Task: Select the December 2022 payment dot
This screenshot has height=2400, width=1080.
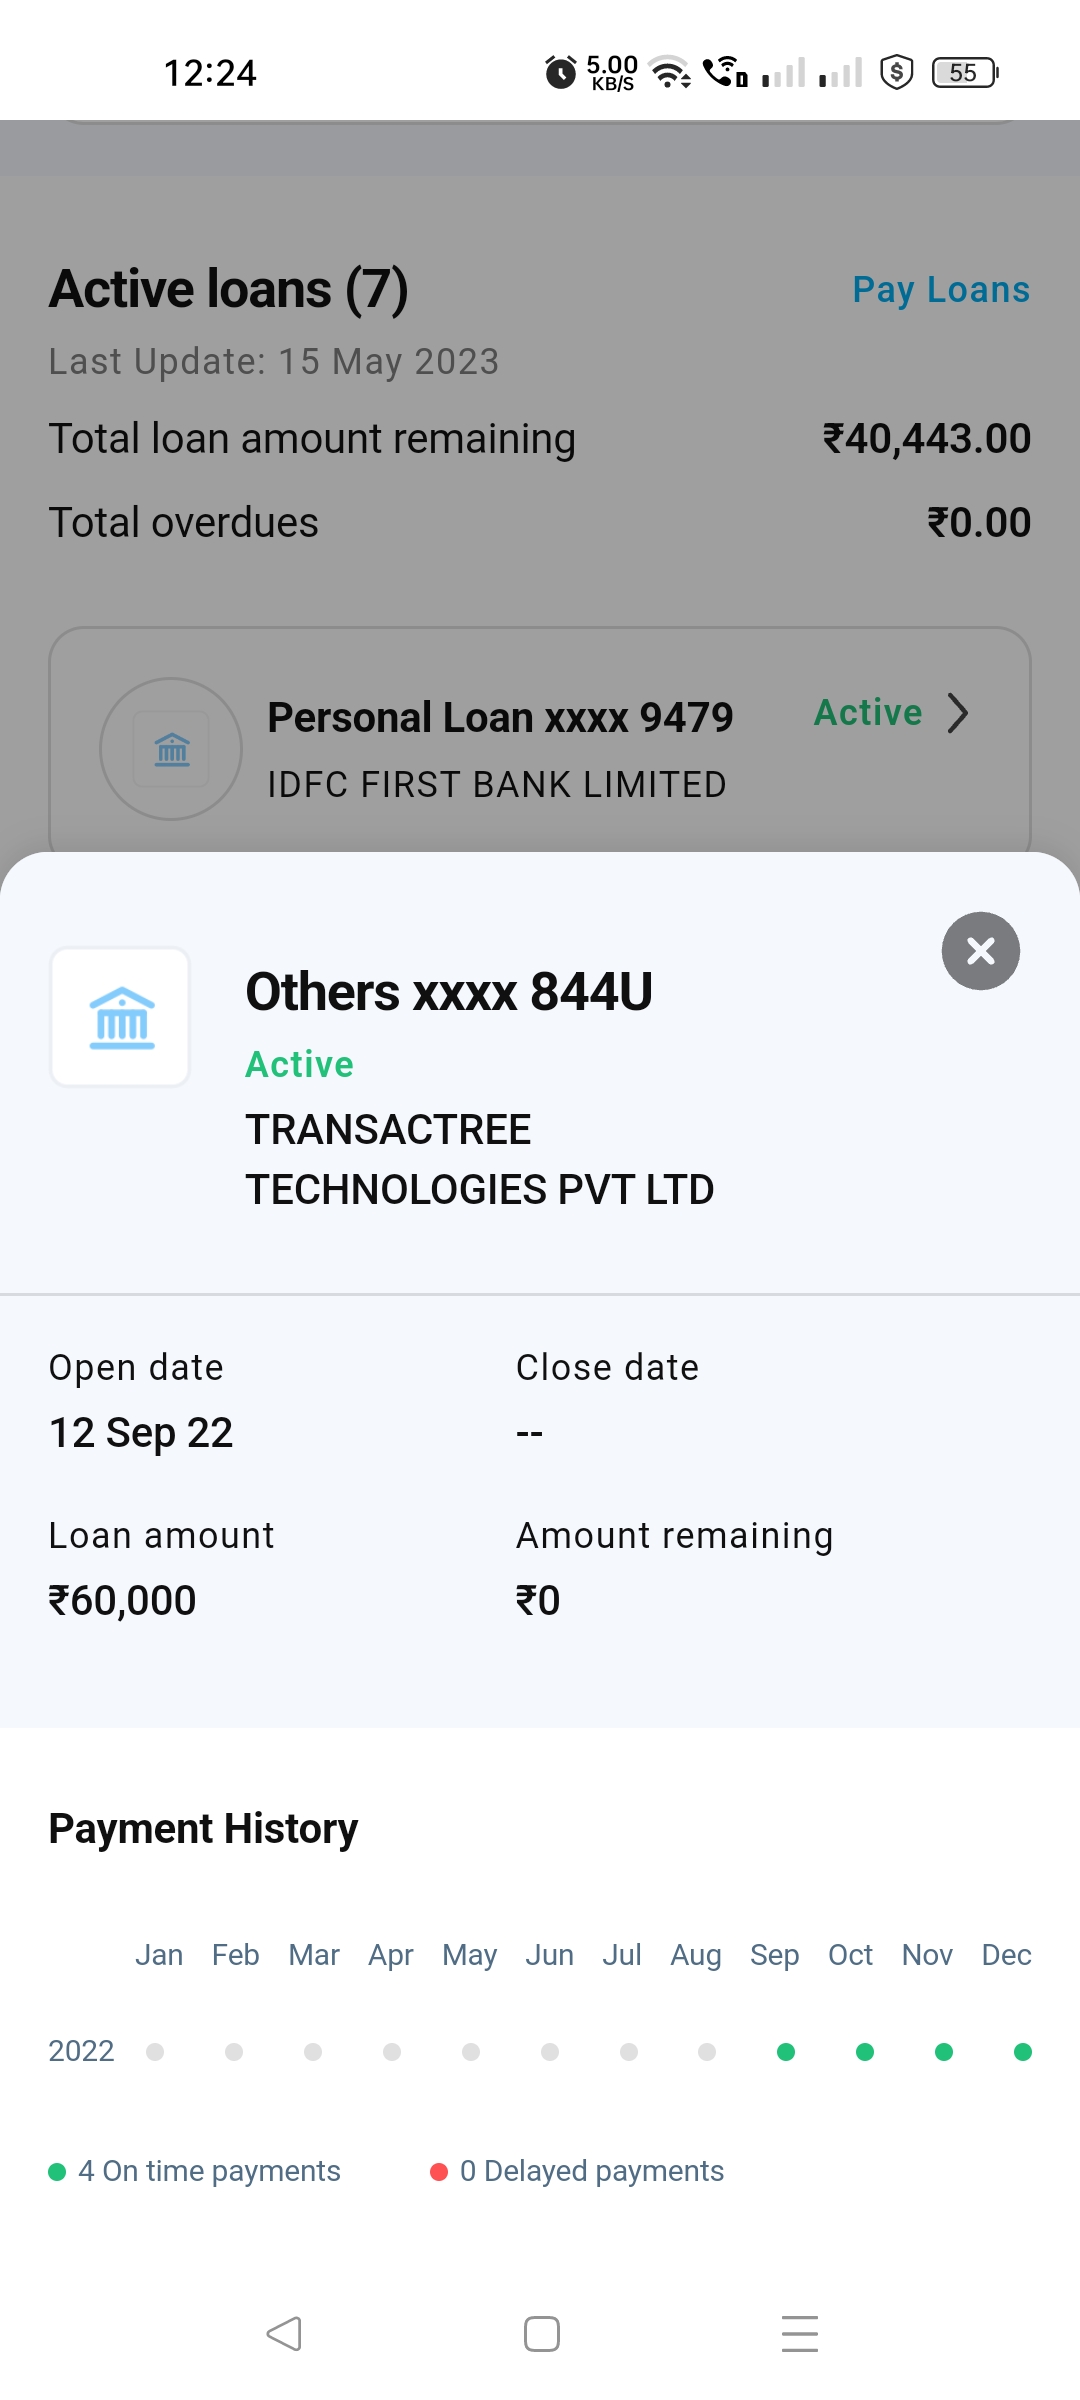Action: (x=1022, y=2052)
